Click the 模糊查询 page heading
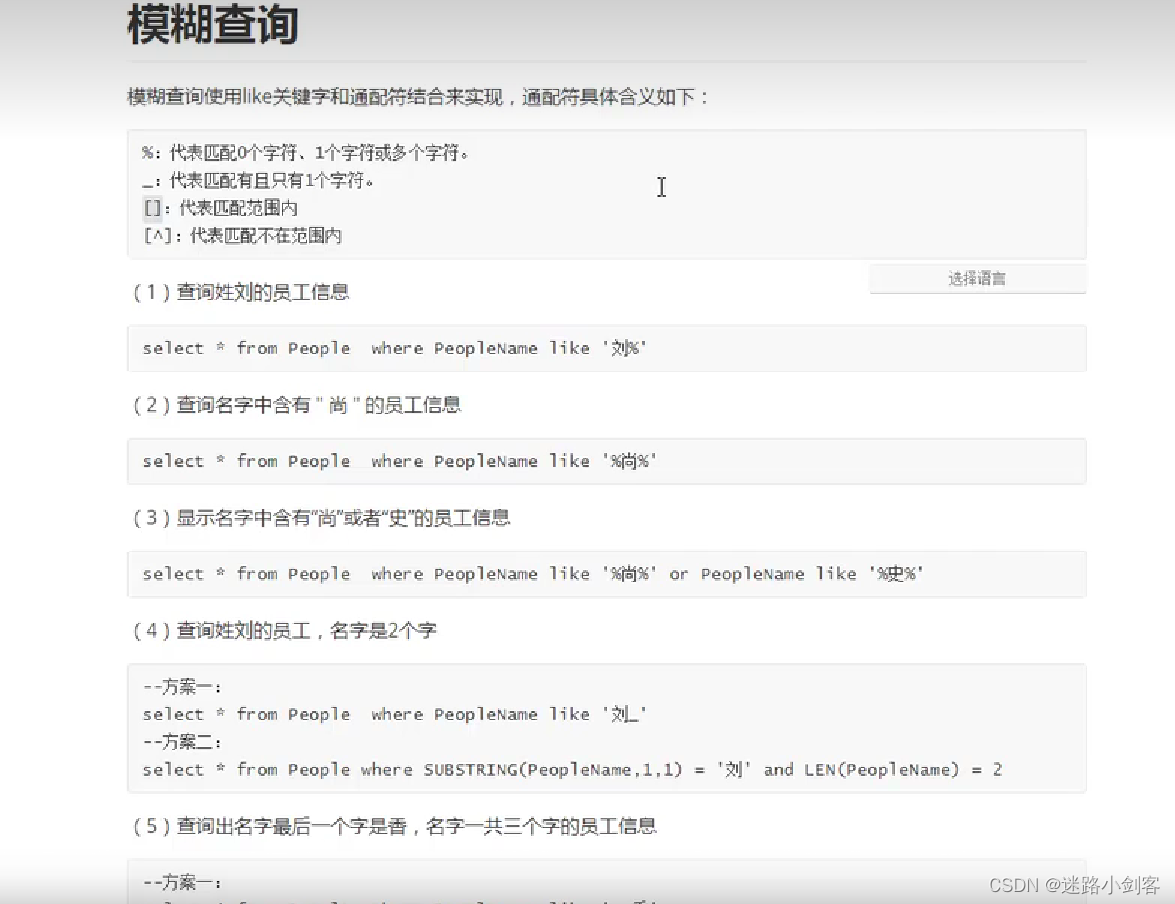1175x904 pixels. 211,26
